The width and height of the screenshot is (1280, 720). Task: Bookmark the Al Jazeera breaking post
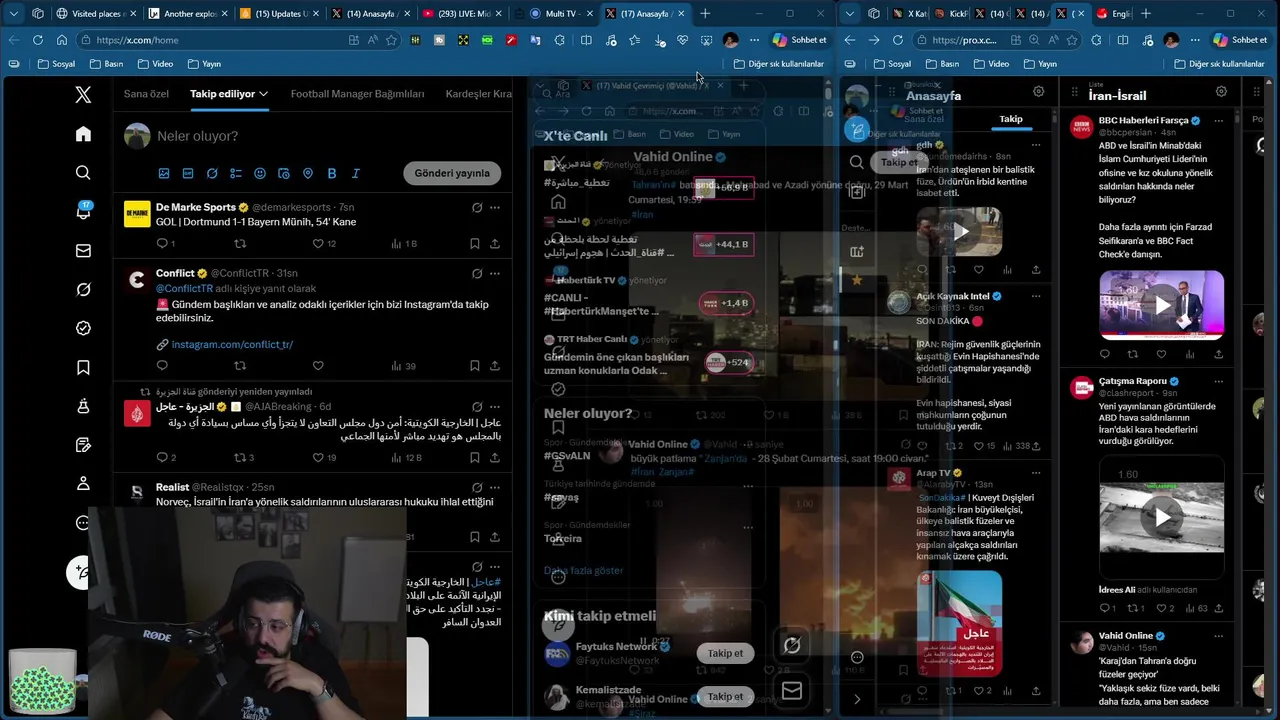click(x=473, y=457)
